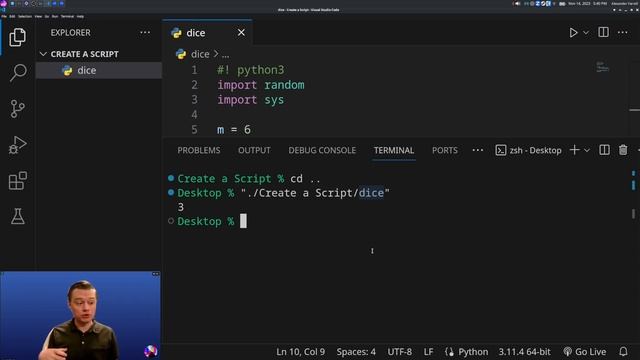The height and width of the screenshot is (360, 640).
Task: Split the editor to the right
Action: [x=603, y=32]
